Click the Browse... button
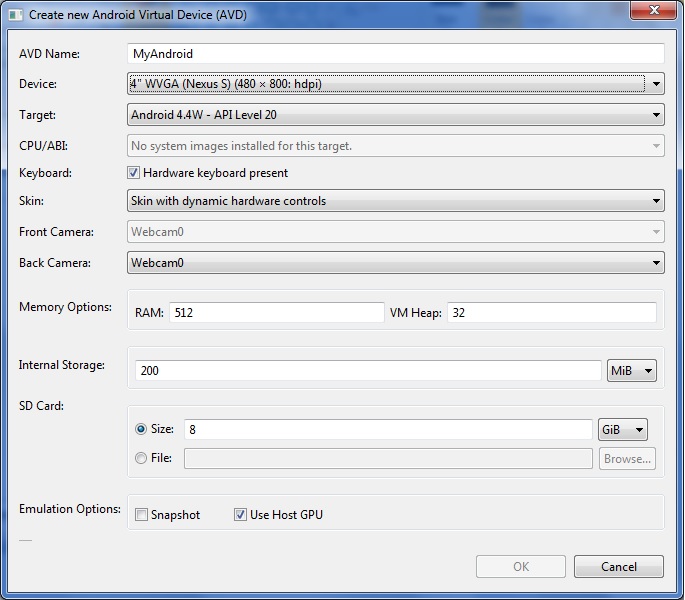Image resolution: width=685 pixels, height=600 pixels. (x=627, y=458)
